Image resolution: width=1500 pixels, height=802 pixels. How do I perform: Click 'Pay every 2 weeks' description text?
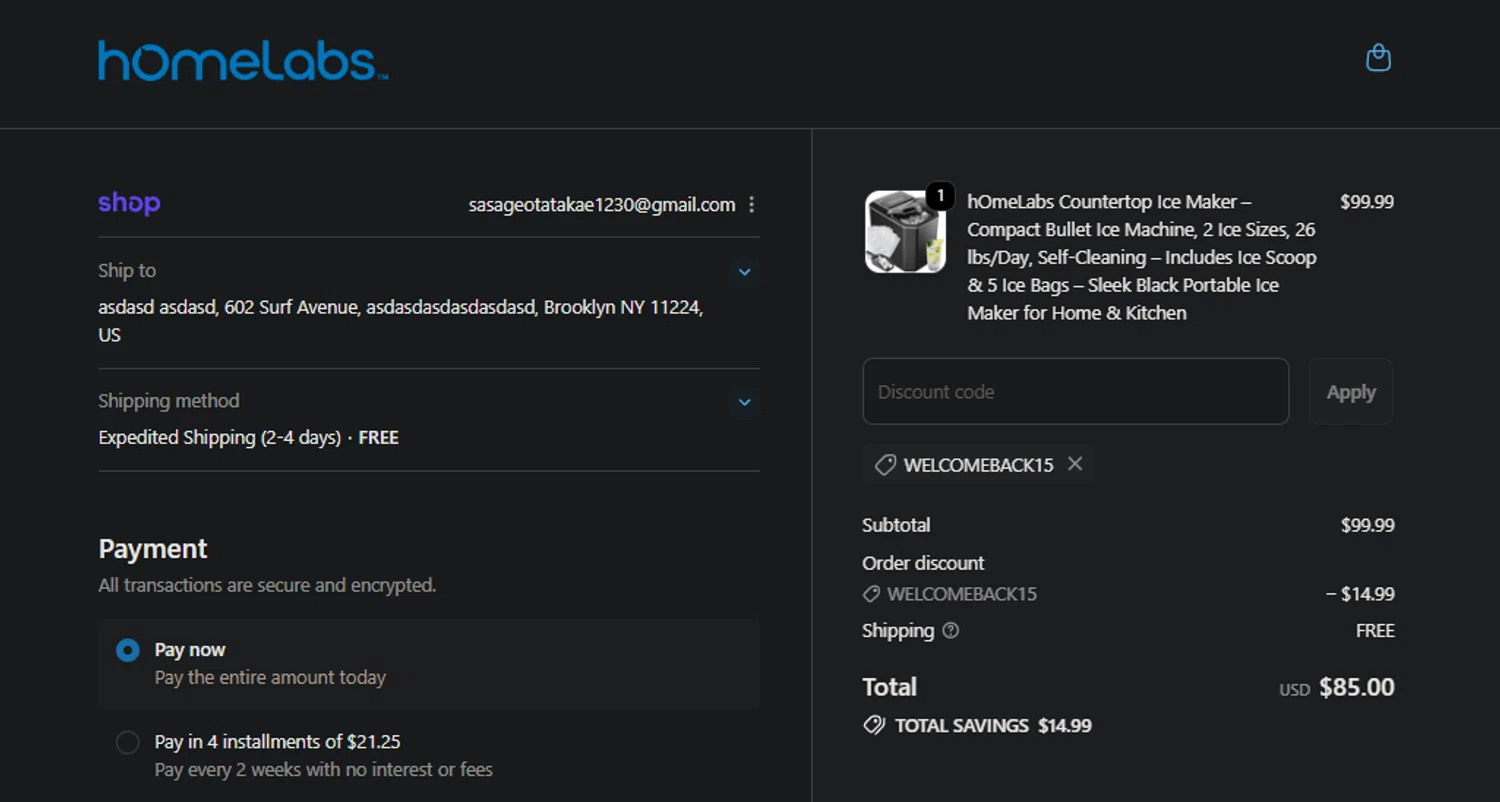pos(323,770)
